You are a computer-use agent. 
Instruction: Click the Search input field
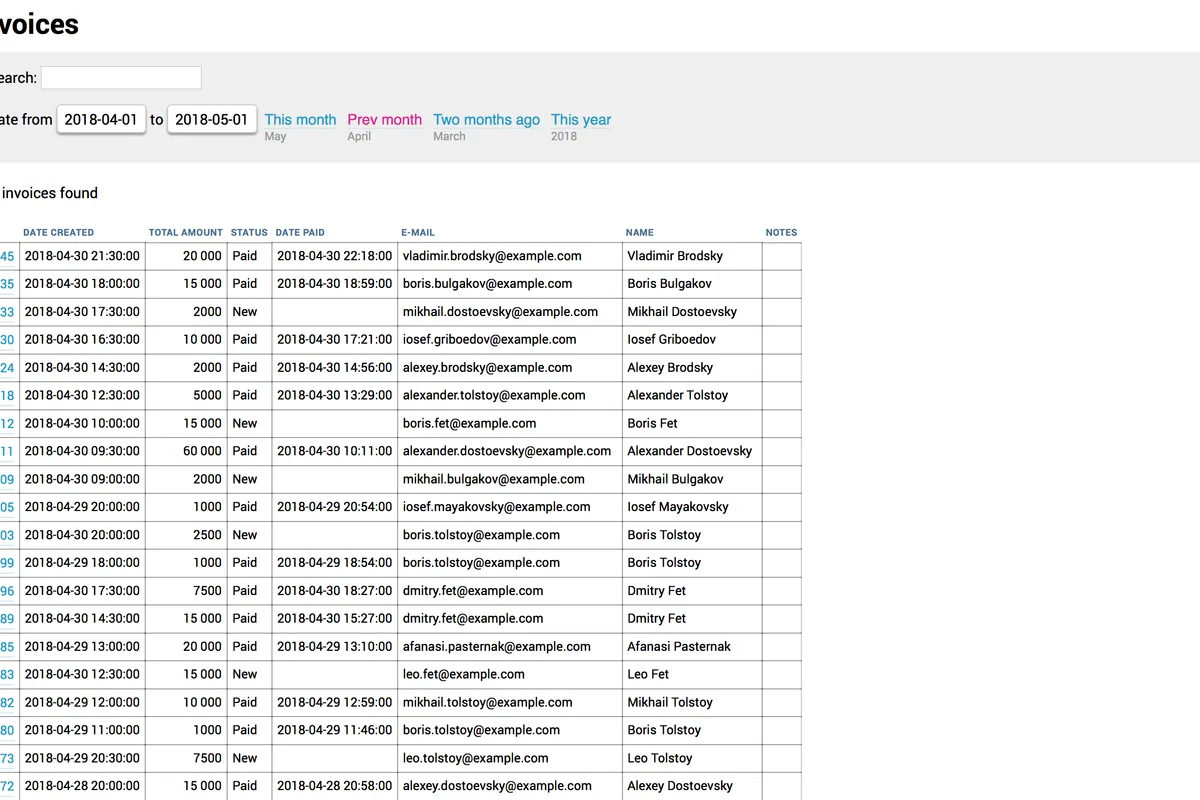pyautogui.click(x=121, y=78)
